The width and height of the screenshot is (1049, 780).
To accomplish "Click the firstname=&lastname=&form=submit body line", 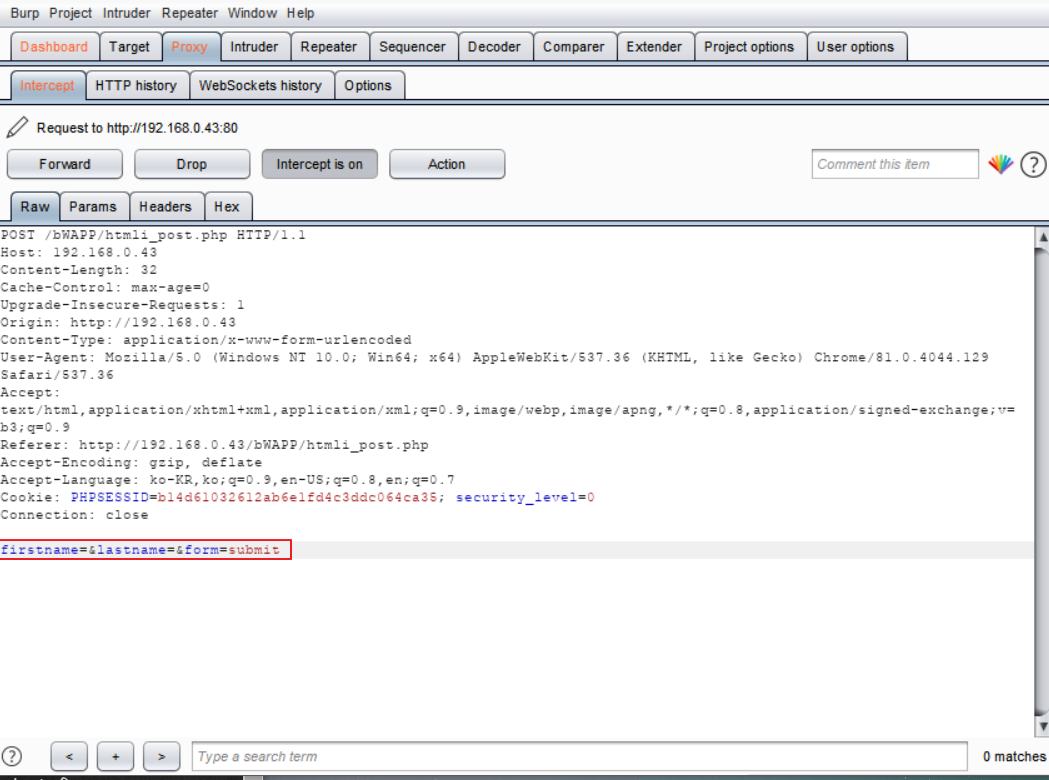I will click(x=140, y=550).
